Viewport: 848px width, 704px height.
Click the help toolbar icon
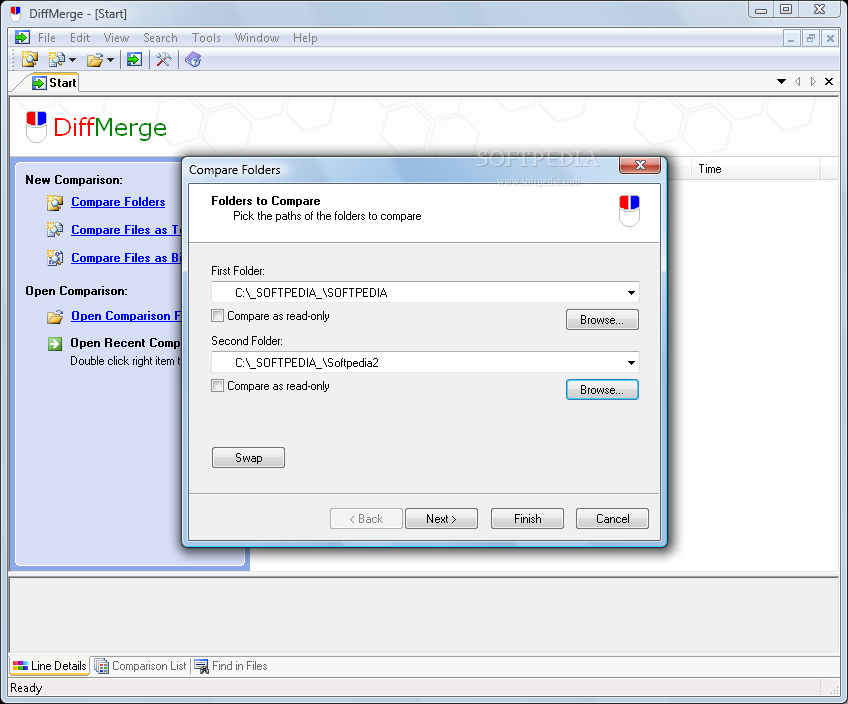pyautogui.click(x=193, y=59)
